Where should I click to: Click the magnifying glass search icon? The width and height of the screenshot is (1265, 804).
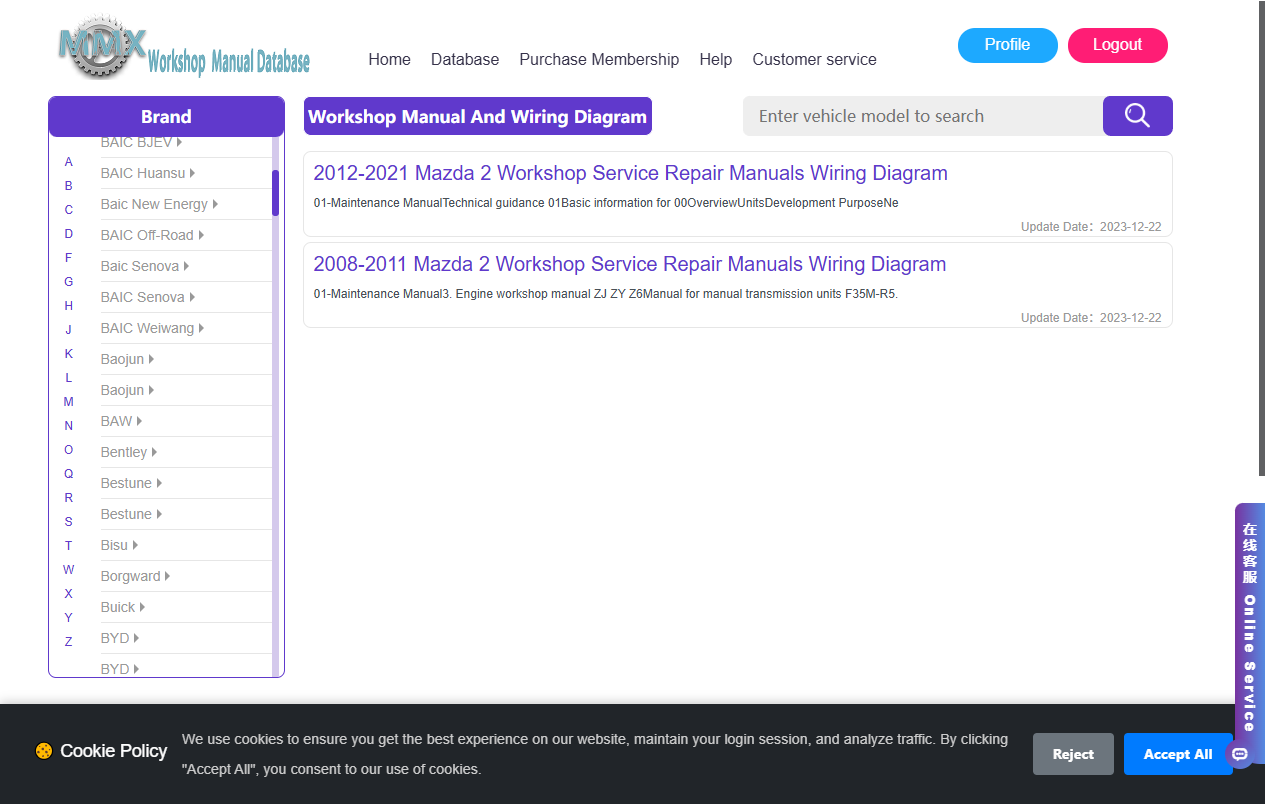1137,116
